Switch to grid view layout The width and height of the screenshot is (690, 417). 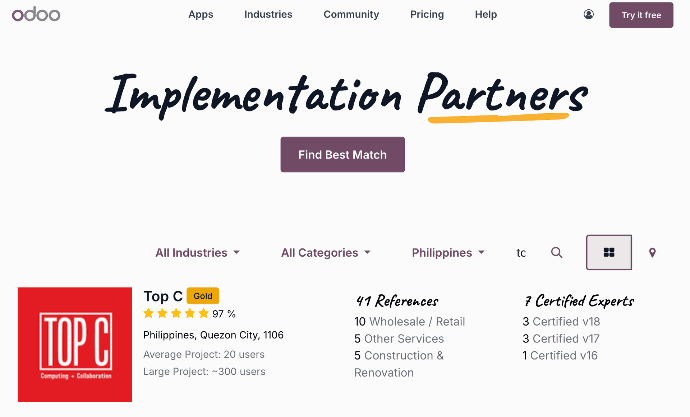click(609, 253)
